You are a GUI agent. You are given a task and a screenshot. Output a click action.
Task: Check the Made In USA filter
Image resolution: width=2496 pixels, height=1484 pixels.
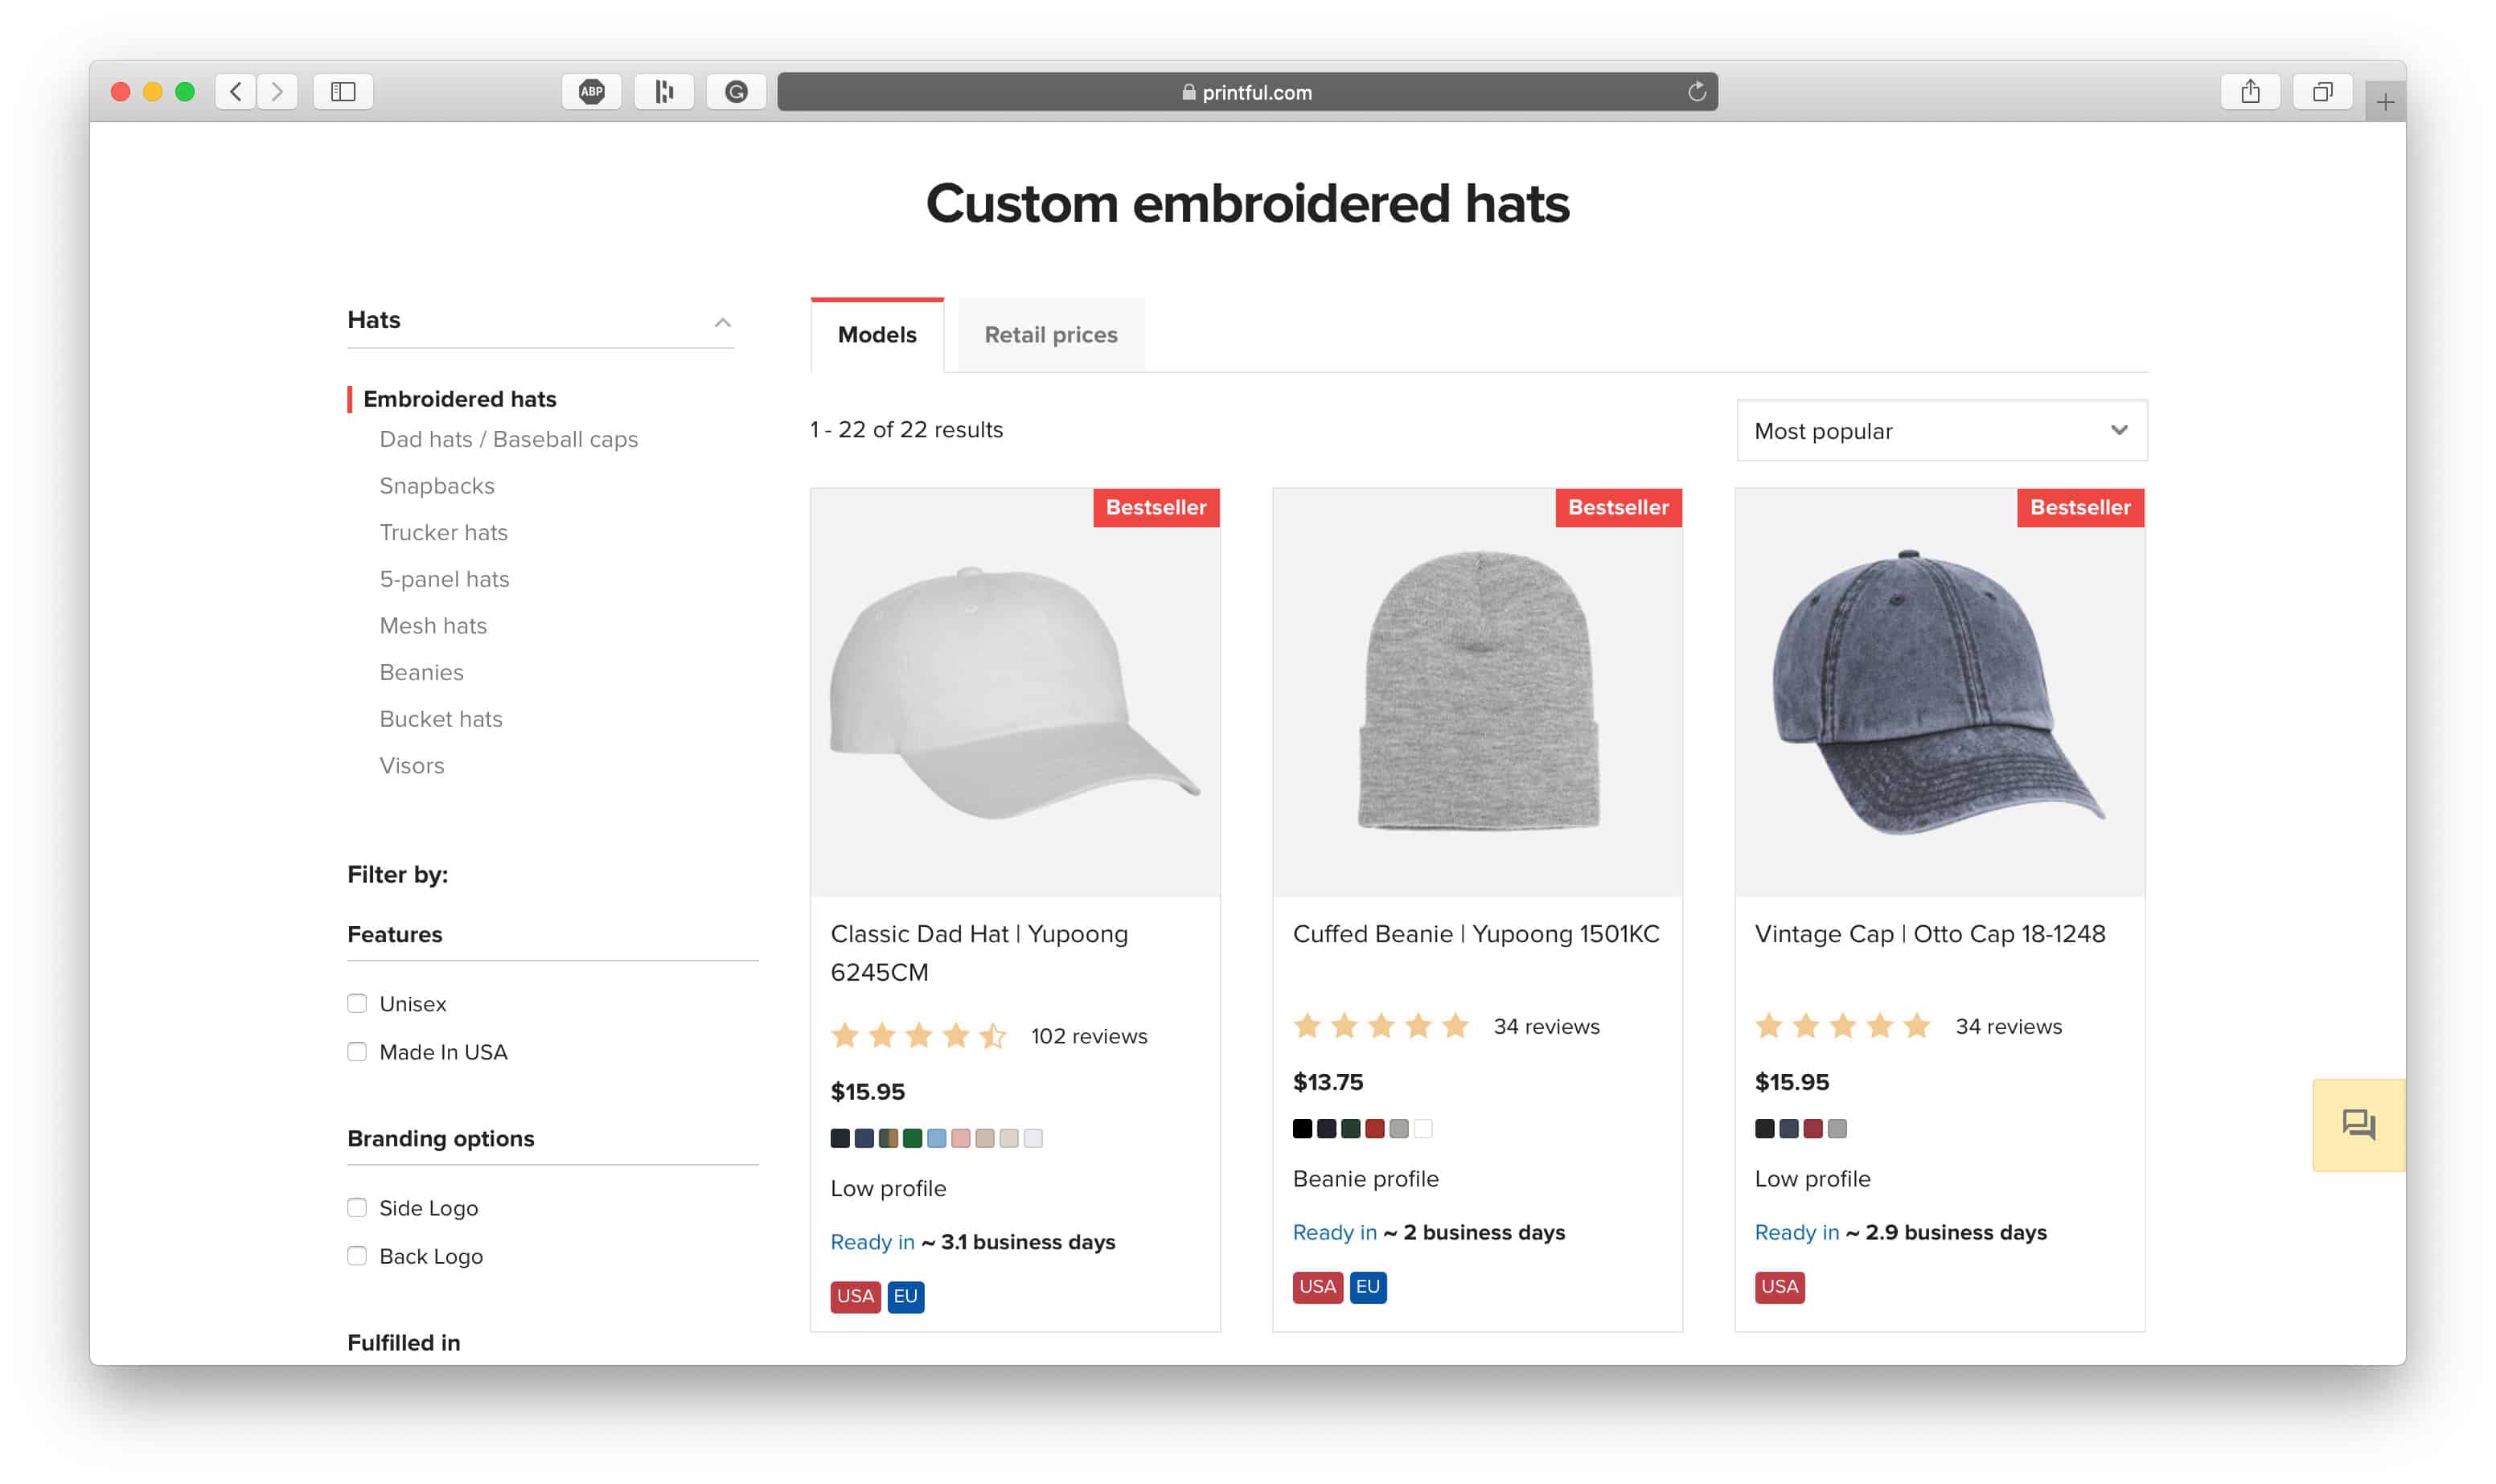(x=357, y=1051)
